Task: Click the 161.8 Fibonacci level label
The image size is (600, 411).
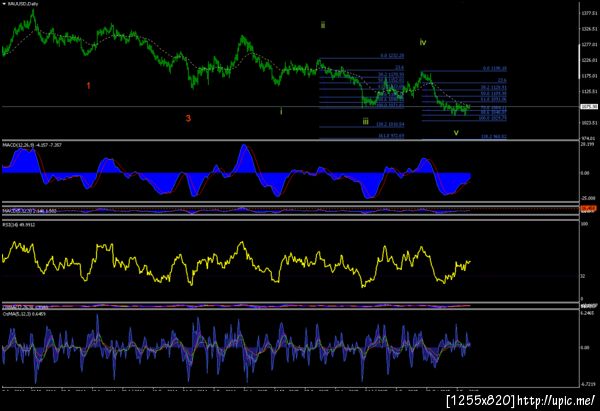Action: click(391, 136)
